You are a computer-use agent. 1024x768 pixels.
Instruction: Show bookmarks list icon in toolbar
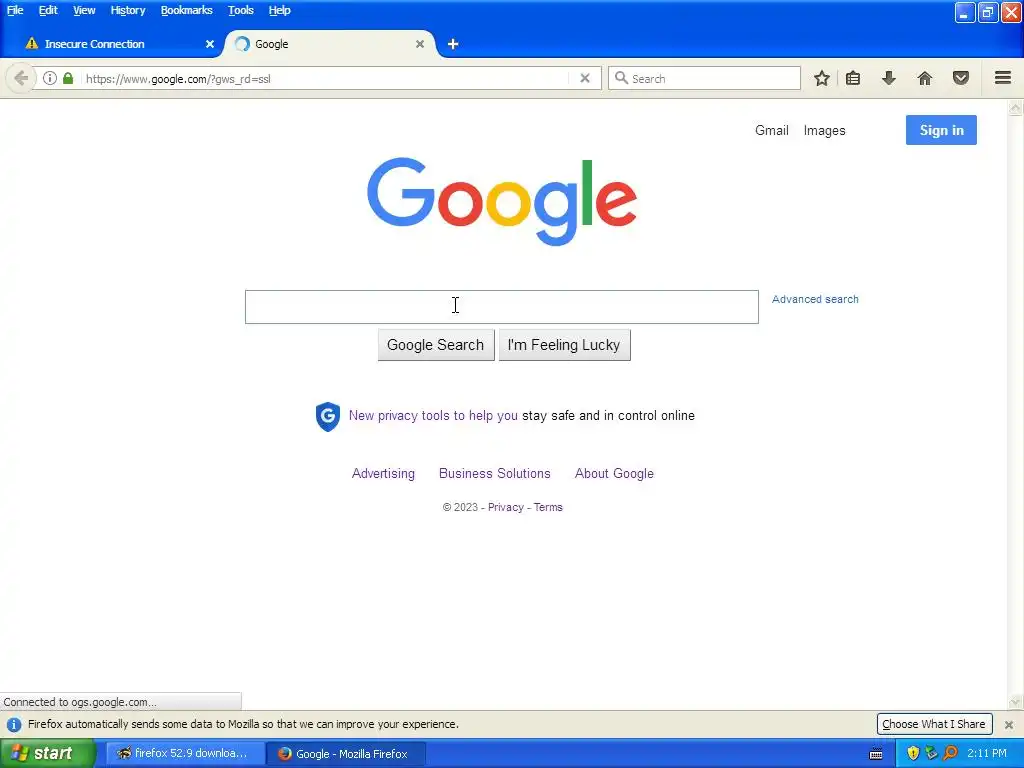853,78
